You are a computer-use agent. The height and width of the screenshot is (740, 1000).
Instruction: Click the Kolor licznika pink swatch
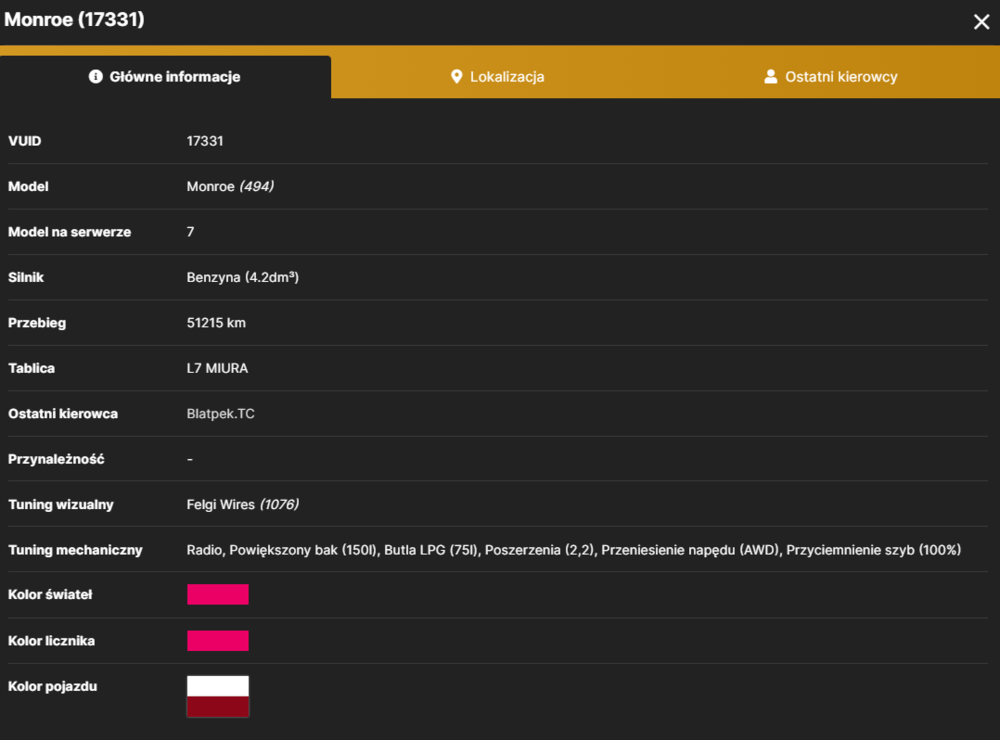tap(217, 640)
